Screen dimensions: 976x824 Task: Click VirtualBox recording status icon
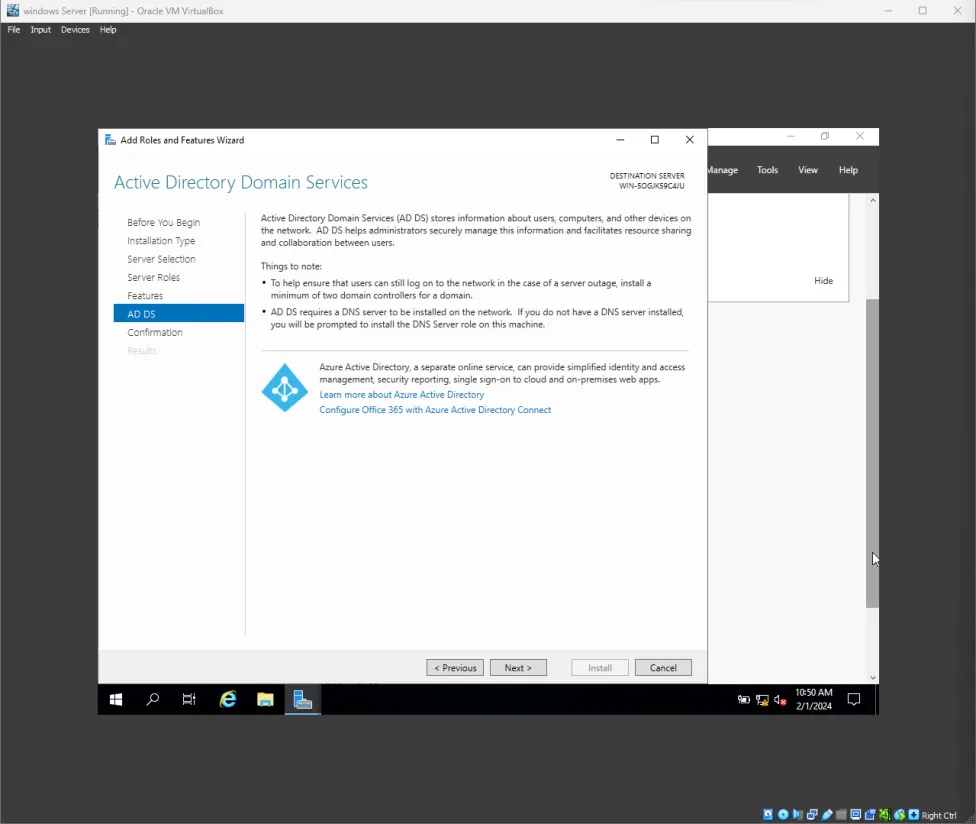(x=870, y=815)
